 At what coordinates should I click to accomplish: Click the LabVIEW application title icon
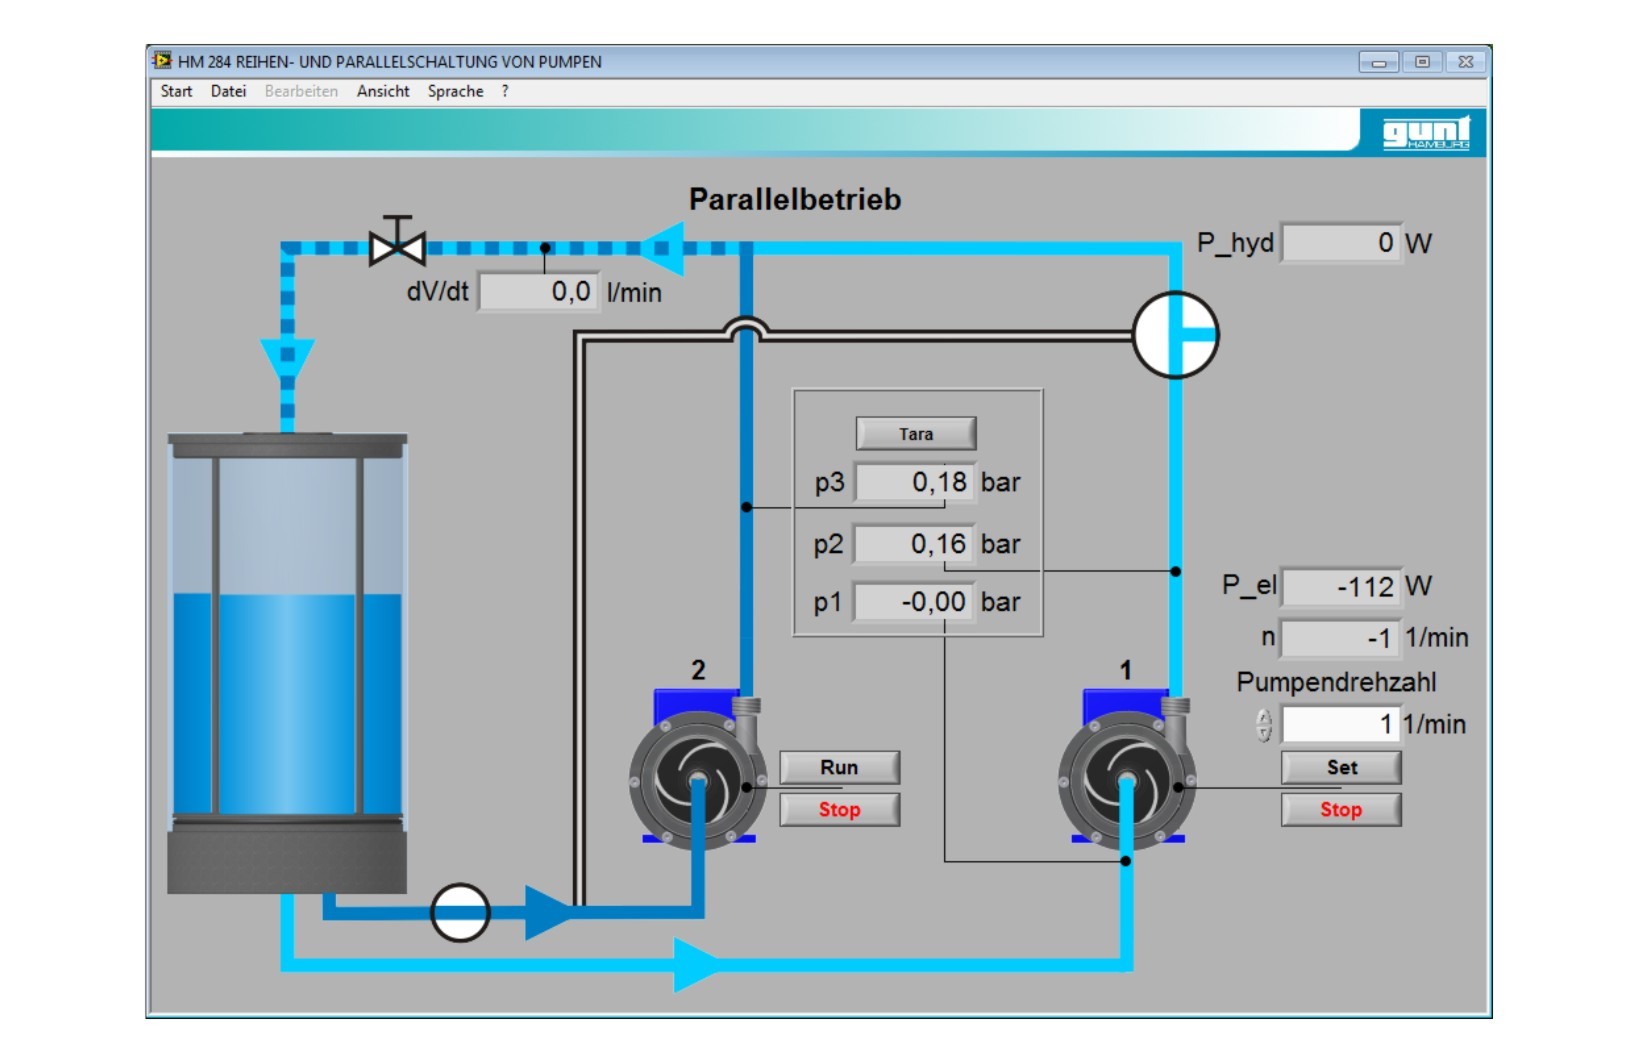161,61
